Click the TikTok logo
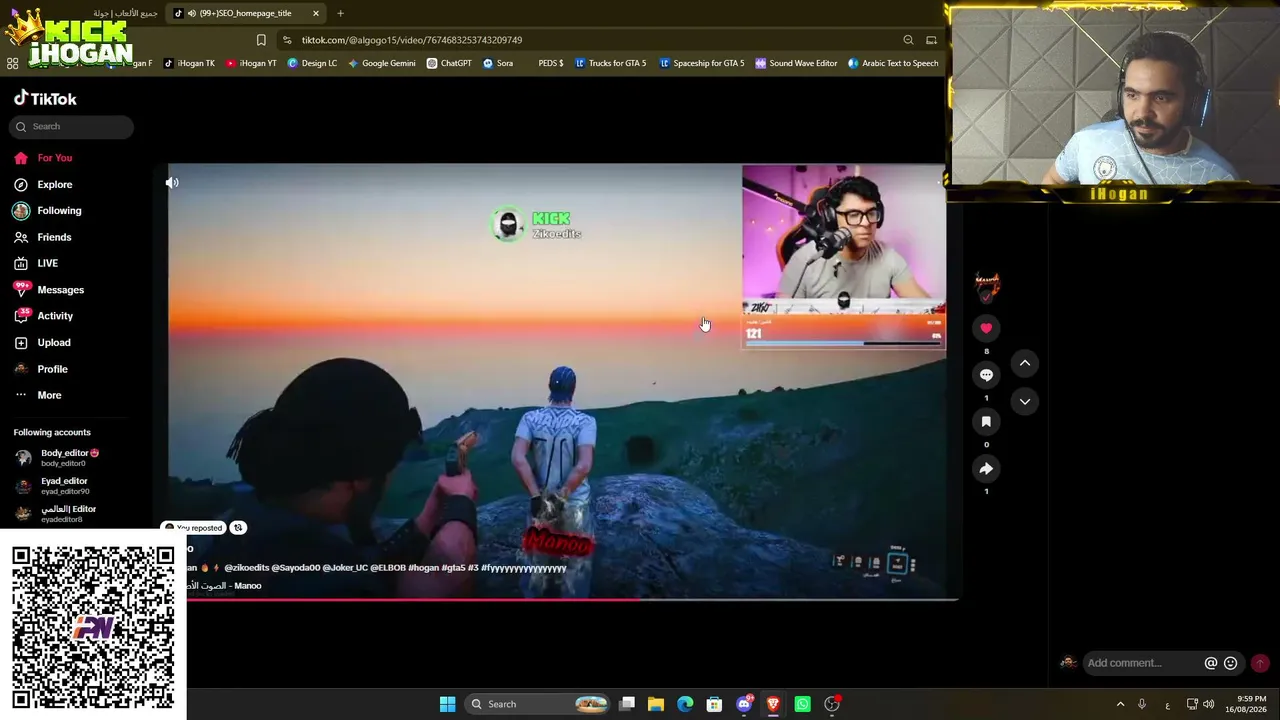The width and height of the screenshot is (1280, 720). click(x=45, y=98)
